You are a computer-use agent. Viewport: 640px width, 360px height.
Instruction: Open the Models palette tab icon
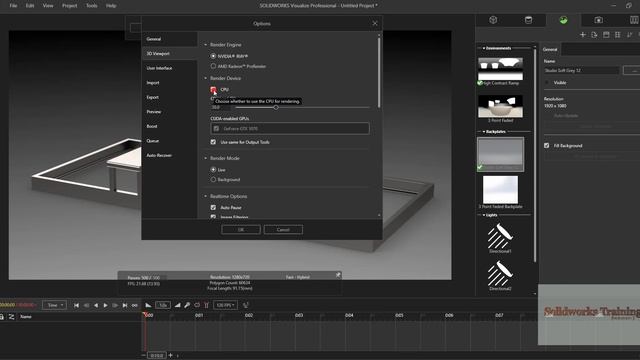493,20
